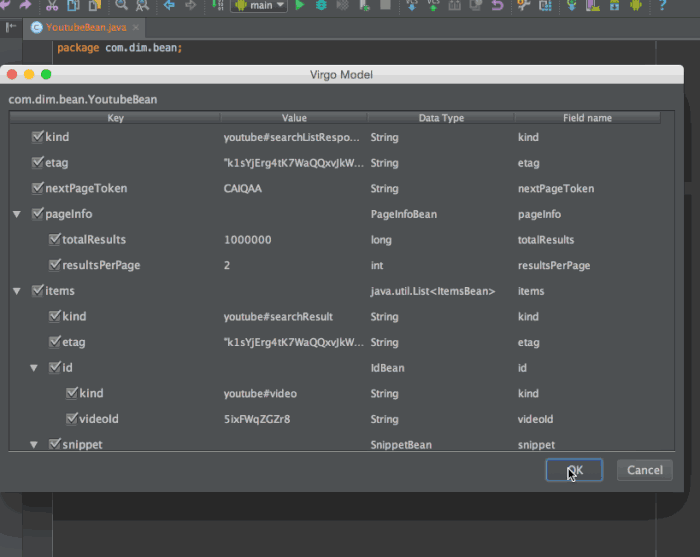This screenshot has width=700, height=557.
Task: Collapse the items tree node
Action: 17,291
